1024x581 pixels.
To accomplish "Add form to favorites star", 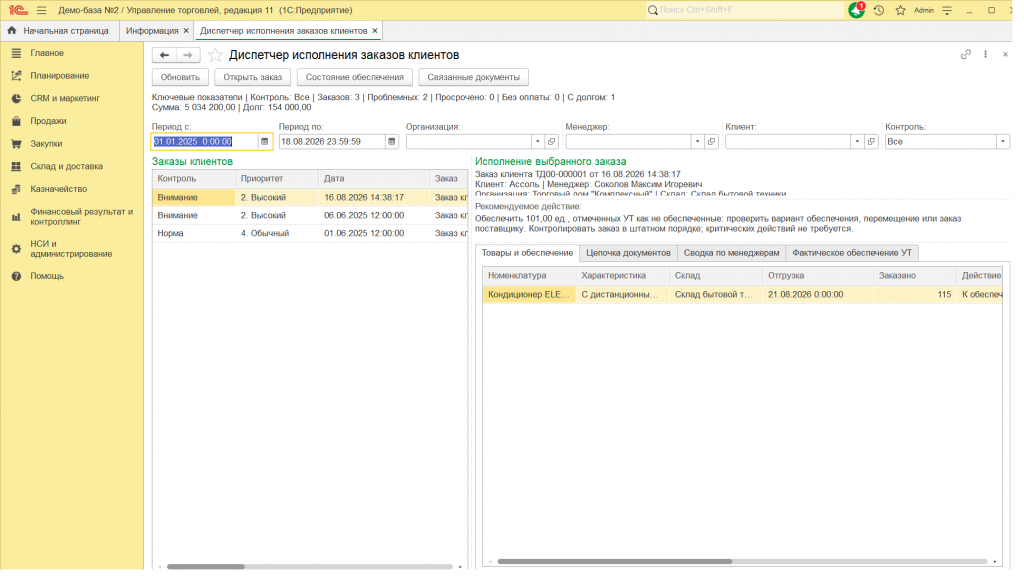I will click(217, 55).
